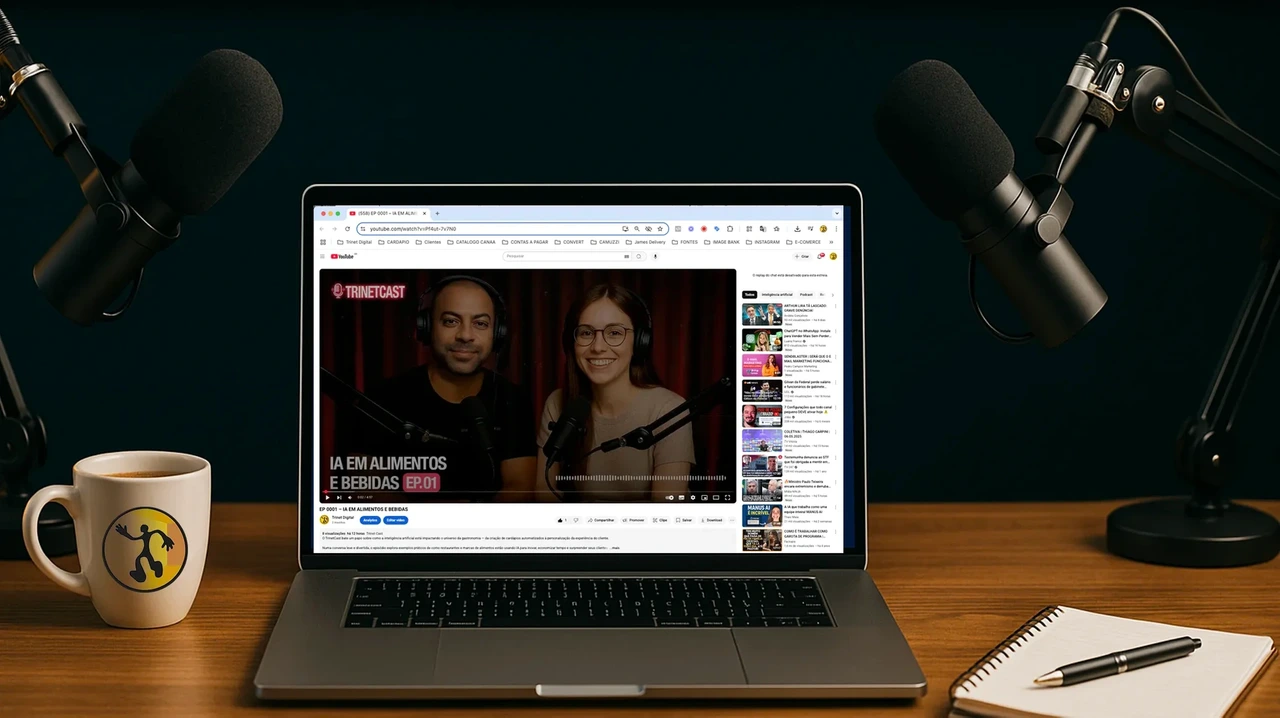Open the CONTAS A PAGAR bookmark folder
The height and width of the screenshot is (718, 1280).
[x=525, y=242]
